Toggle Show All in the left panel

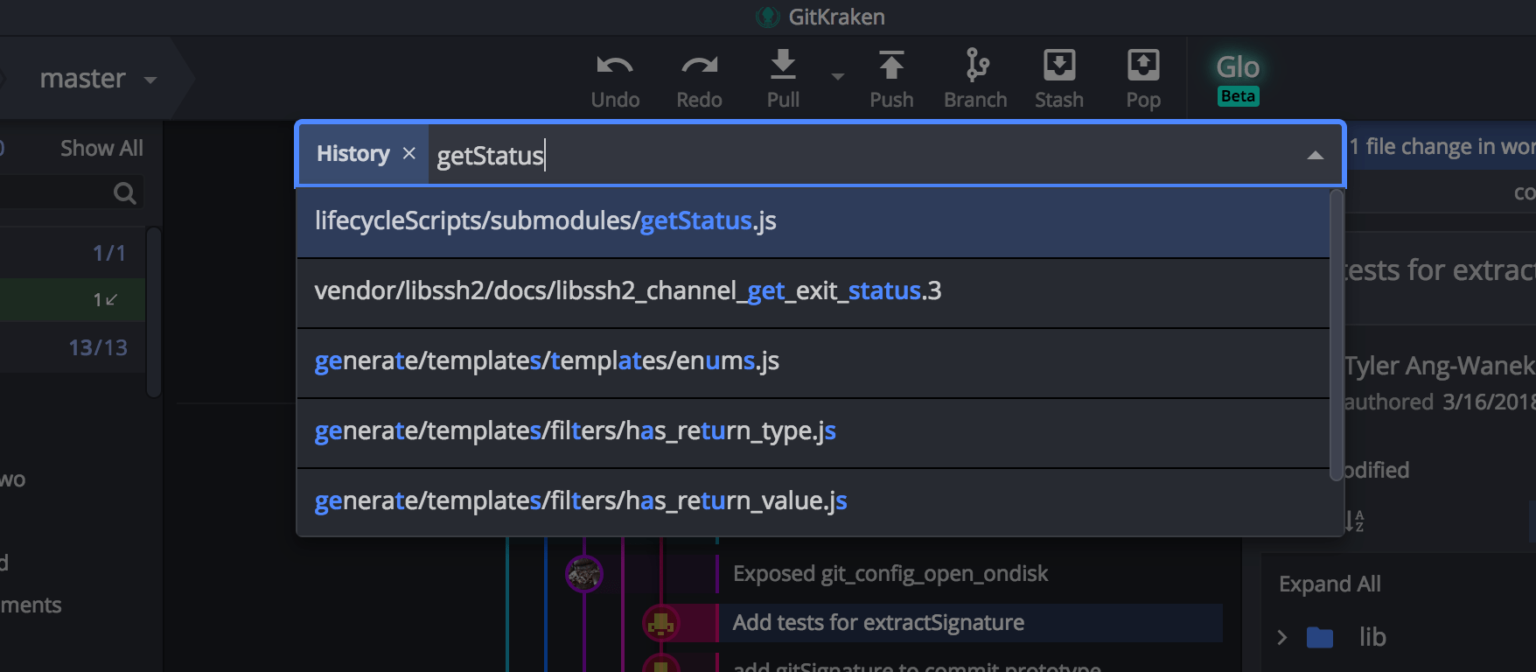(x=100, y=147)
